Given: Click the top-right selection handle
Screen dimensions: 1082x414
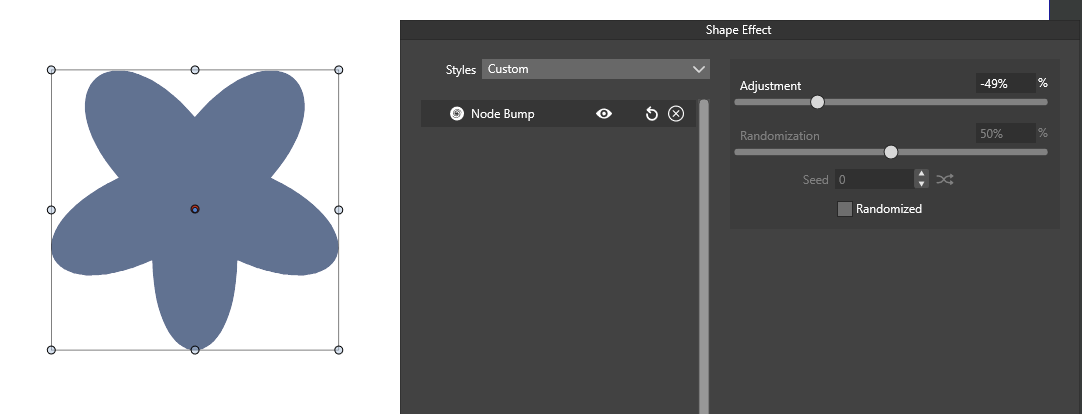Looking at the screenshot, I should pyautogui.click(x=339, y=70).
